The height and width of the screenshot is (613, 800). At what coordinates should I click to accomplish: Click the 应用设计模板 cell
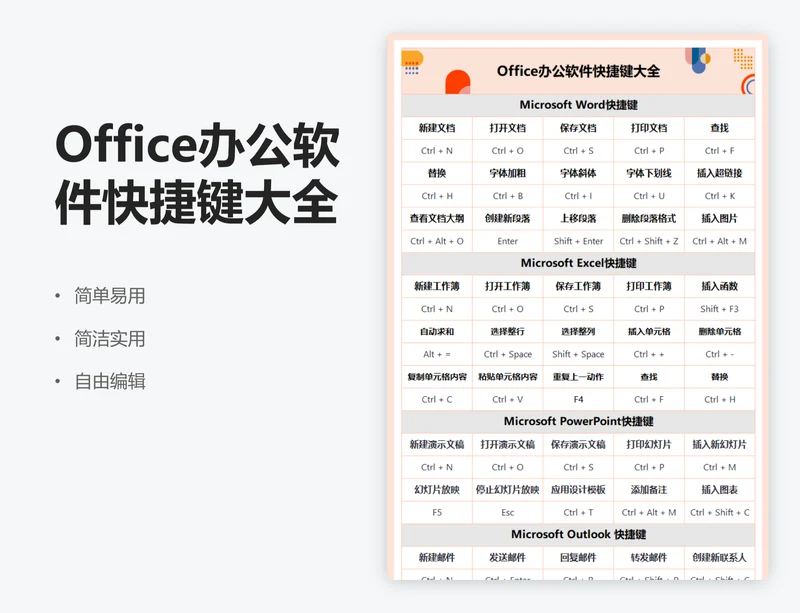pos(578,490)
